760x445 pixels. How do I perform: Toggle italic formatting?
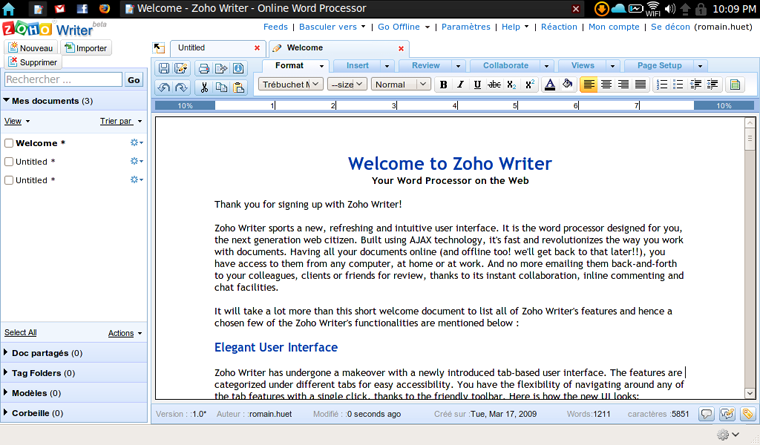click(460, 84)
